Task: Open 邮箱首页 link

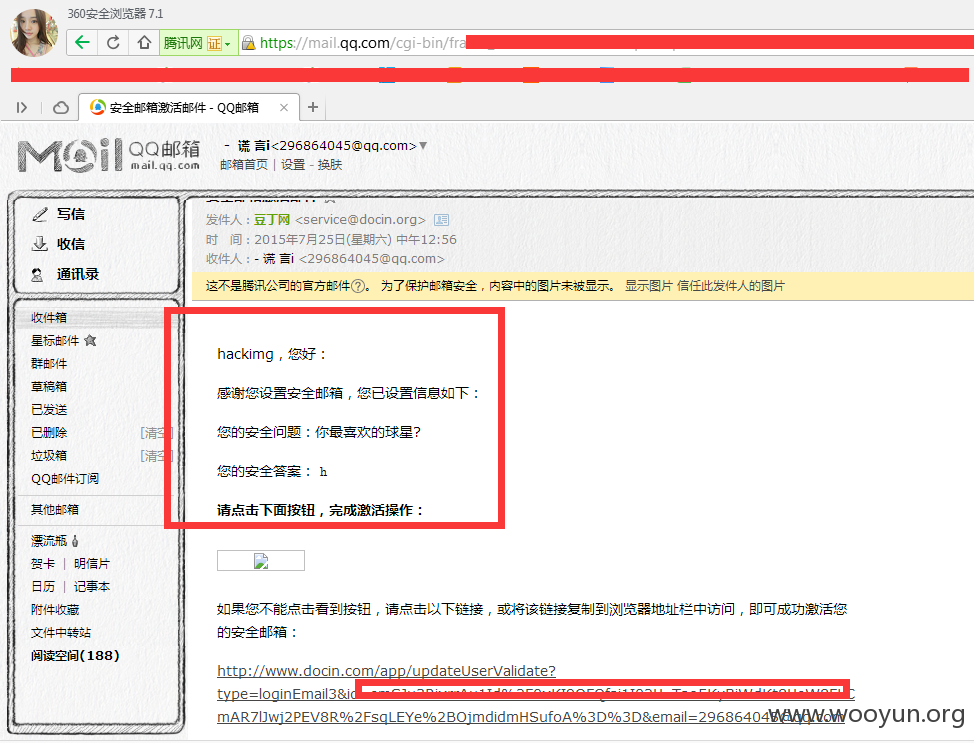Action: coord(244,165)
